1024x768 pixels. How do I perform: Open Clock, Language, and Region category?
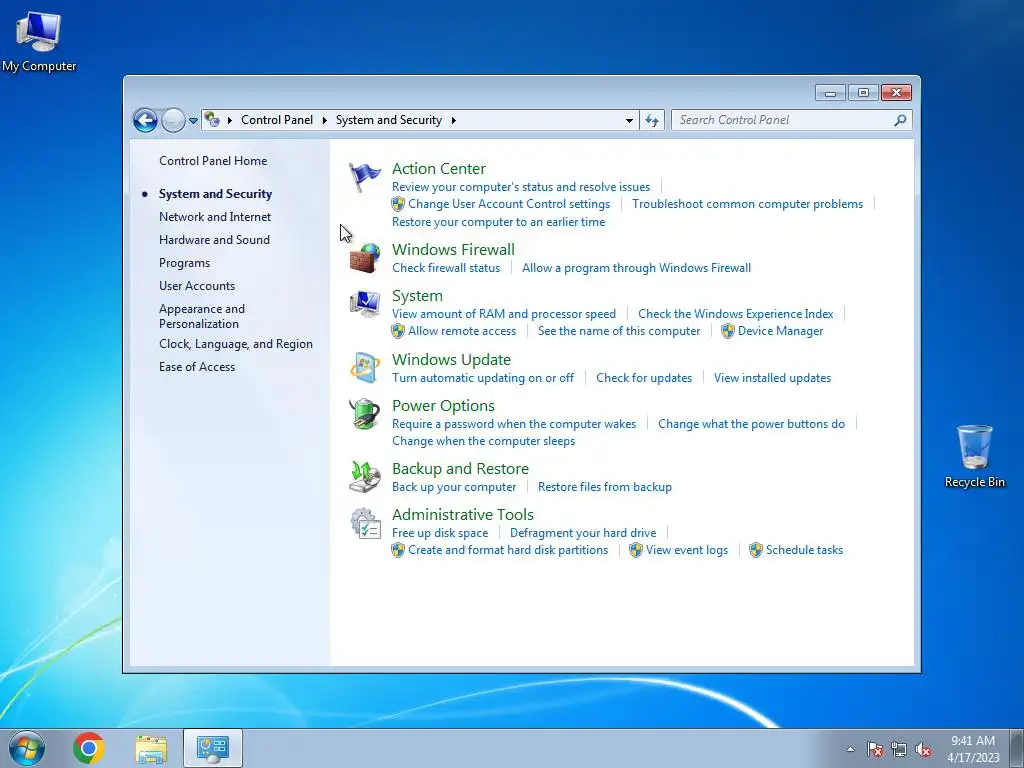236,344
